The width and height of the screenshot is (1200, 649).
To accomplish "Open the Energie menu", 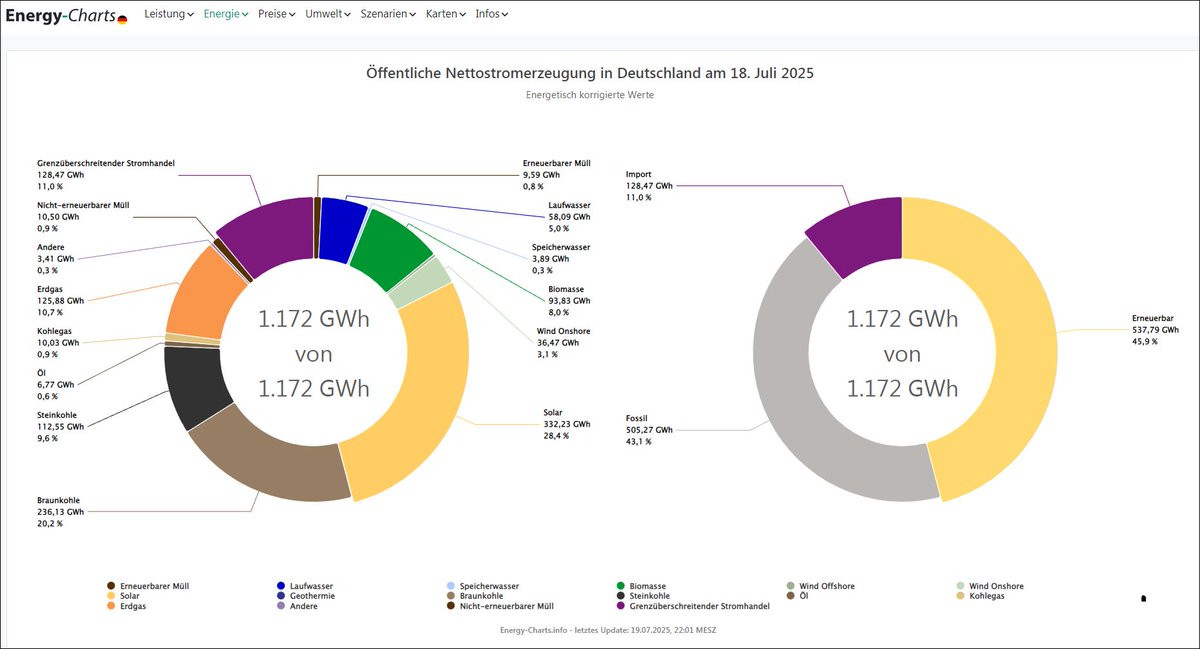I will point(225,14).
